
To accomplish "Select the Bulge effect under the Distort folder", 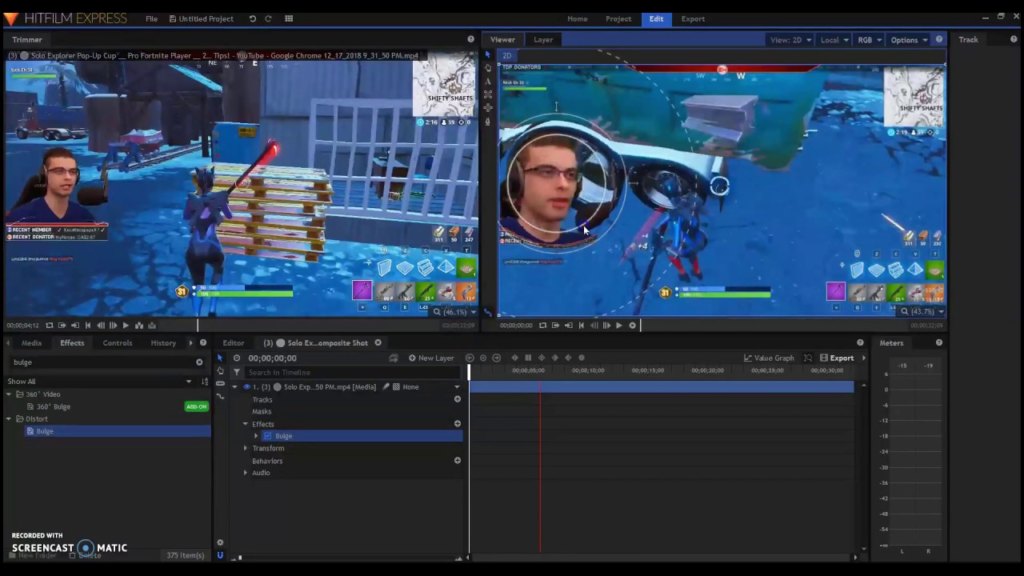I will coord(45,431).
